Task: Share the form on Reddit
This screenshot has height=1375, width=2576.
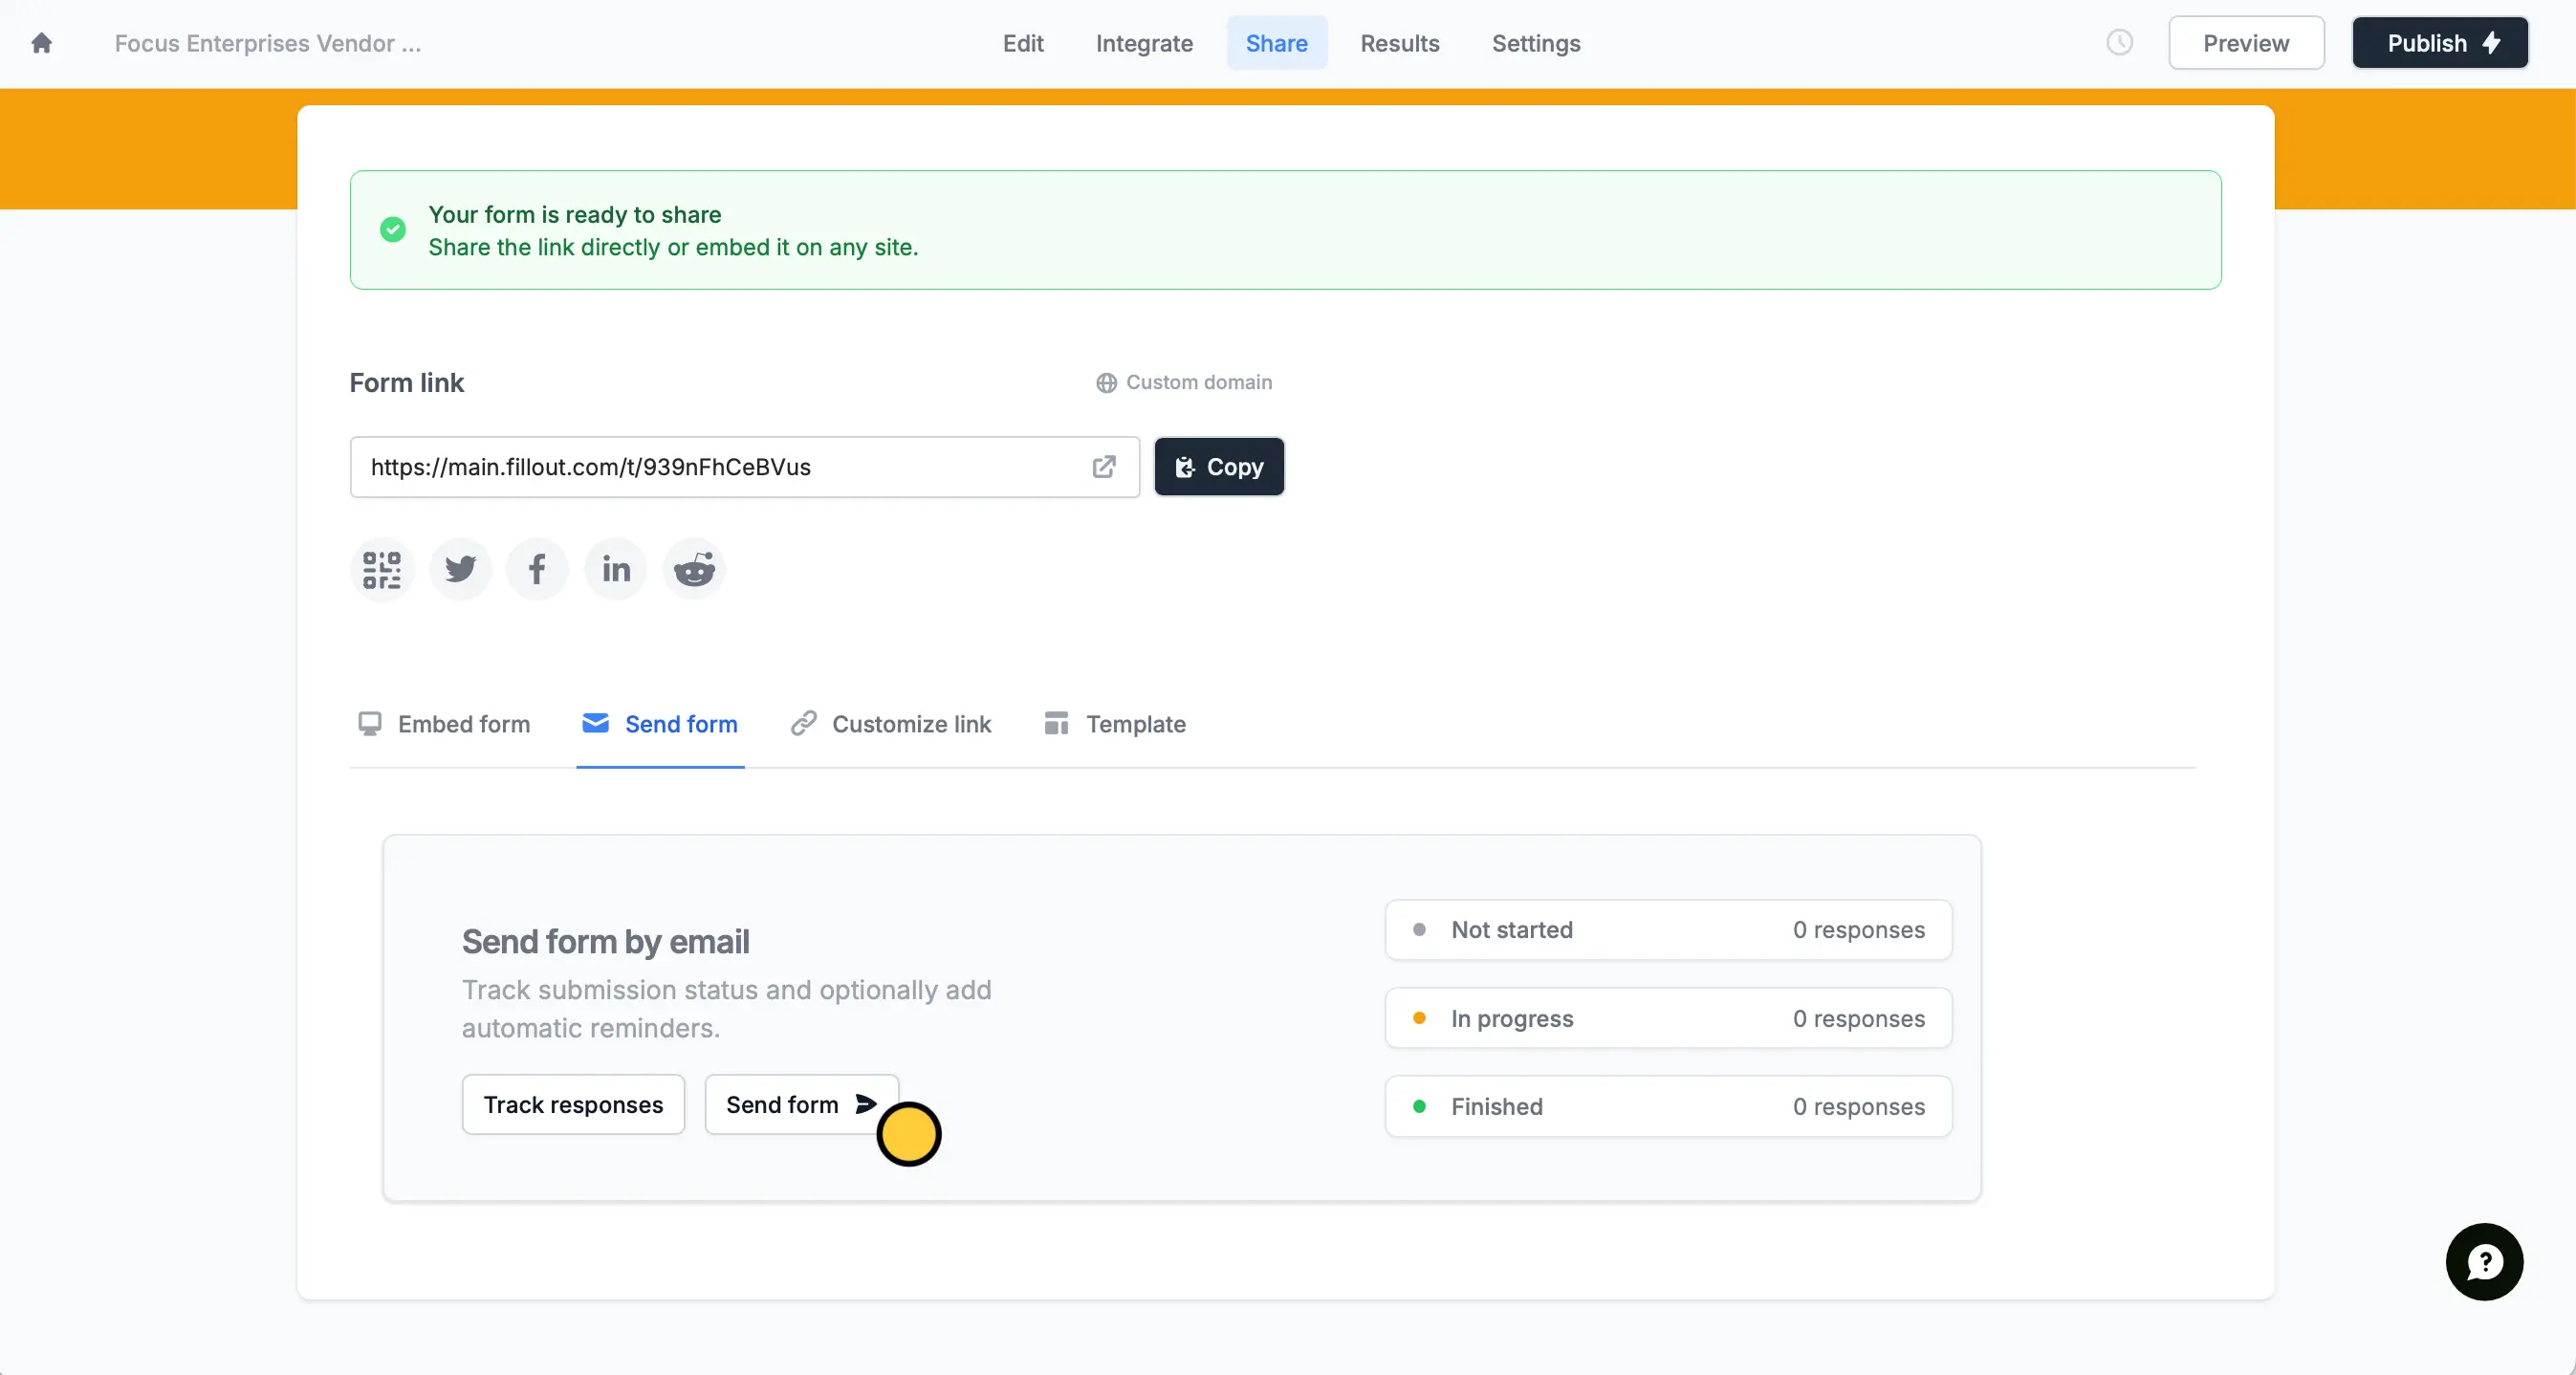Action: pyautogui.click(x=694, y=570)
